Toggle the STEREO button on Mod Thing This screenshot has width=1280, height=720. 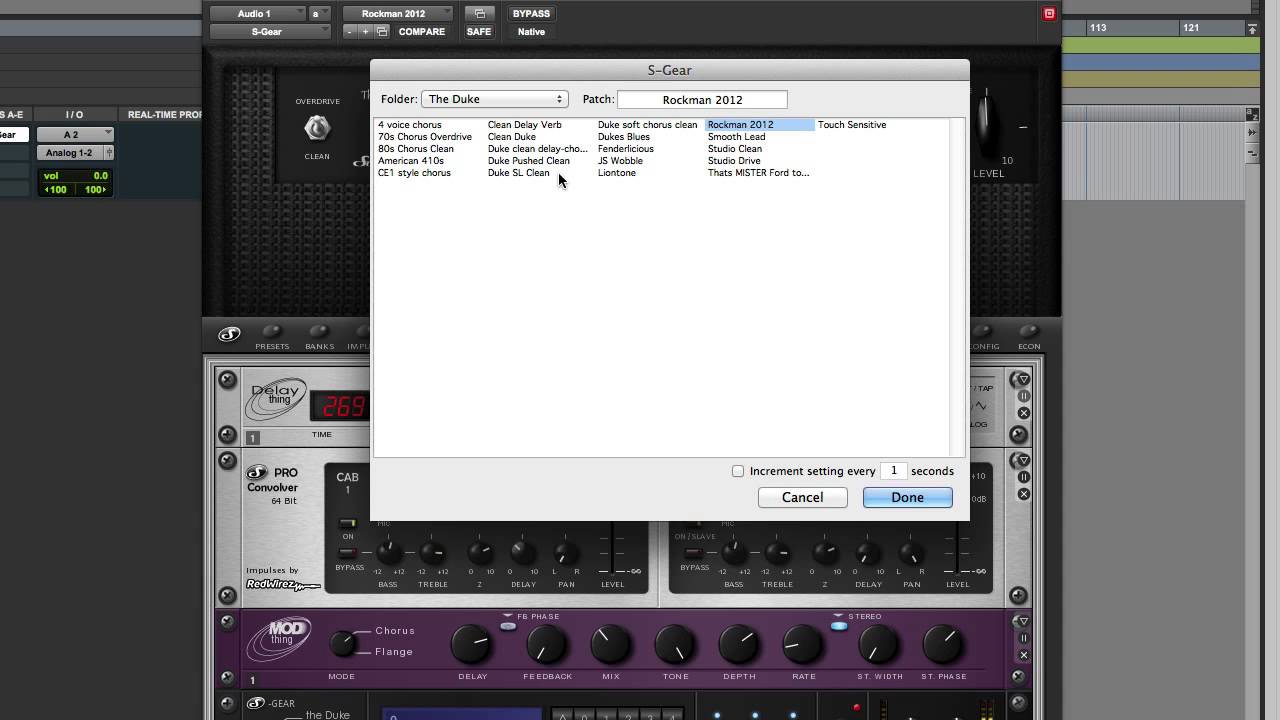[x=839, y=626]
